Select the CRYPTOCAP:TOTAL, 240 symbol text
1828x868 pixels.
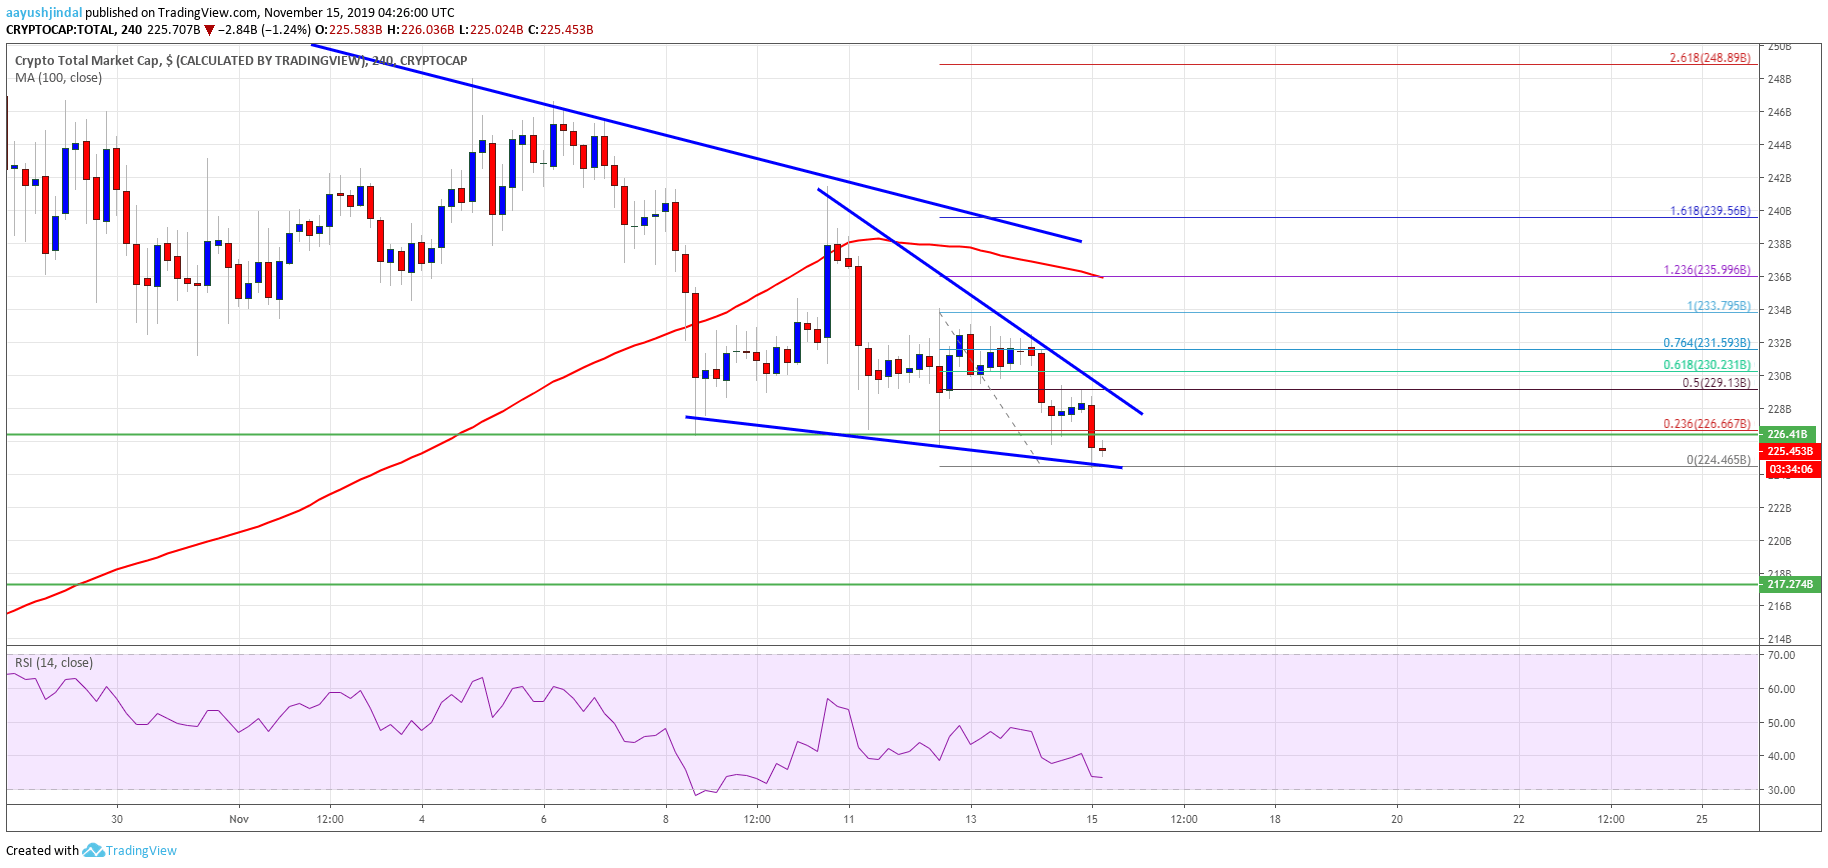(74, 30)
